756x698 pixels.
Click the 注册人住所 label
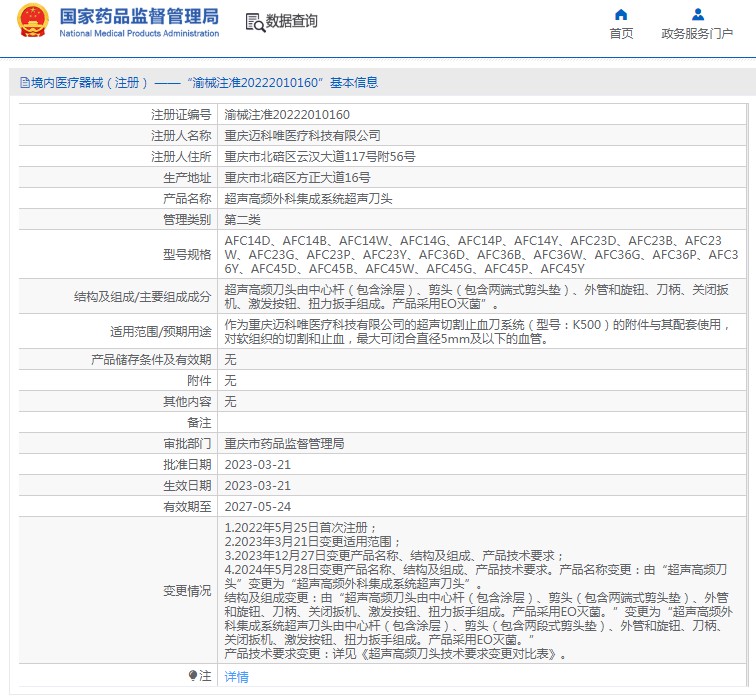tap(181, 157)
